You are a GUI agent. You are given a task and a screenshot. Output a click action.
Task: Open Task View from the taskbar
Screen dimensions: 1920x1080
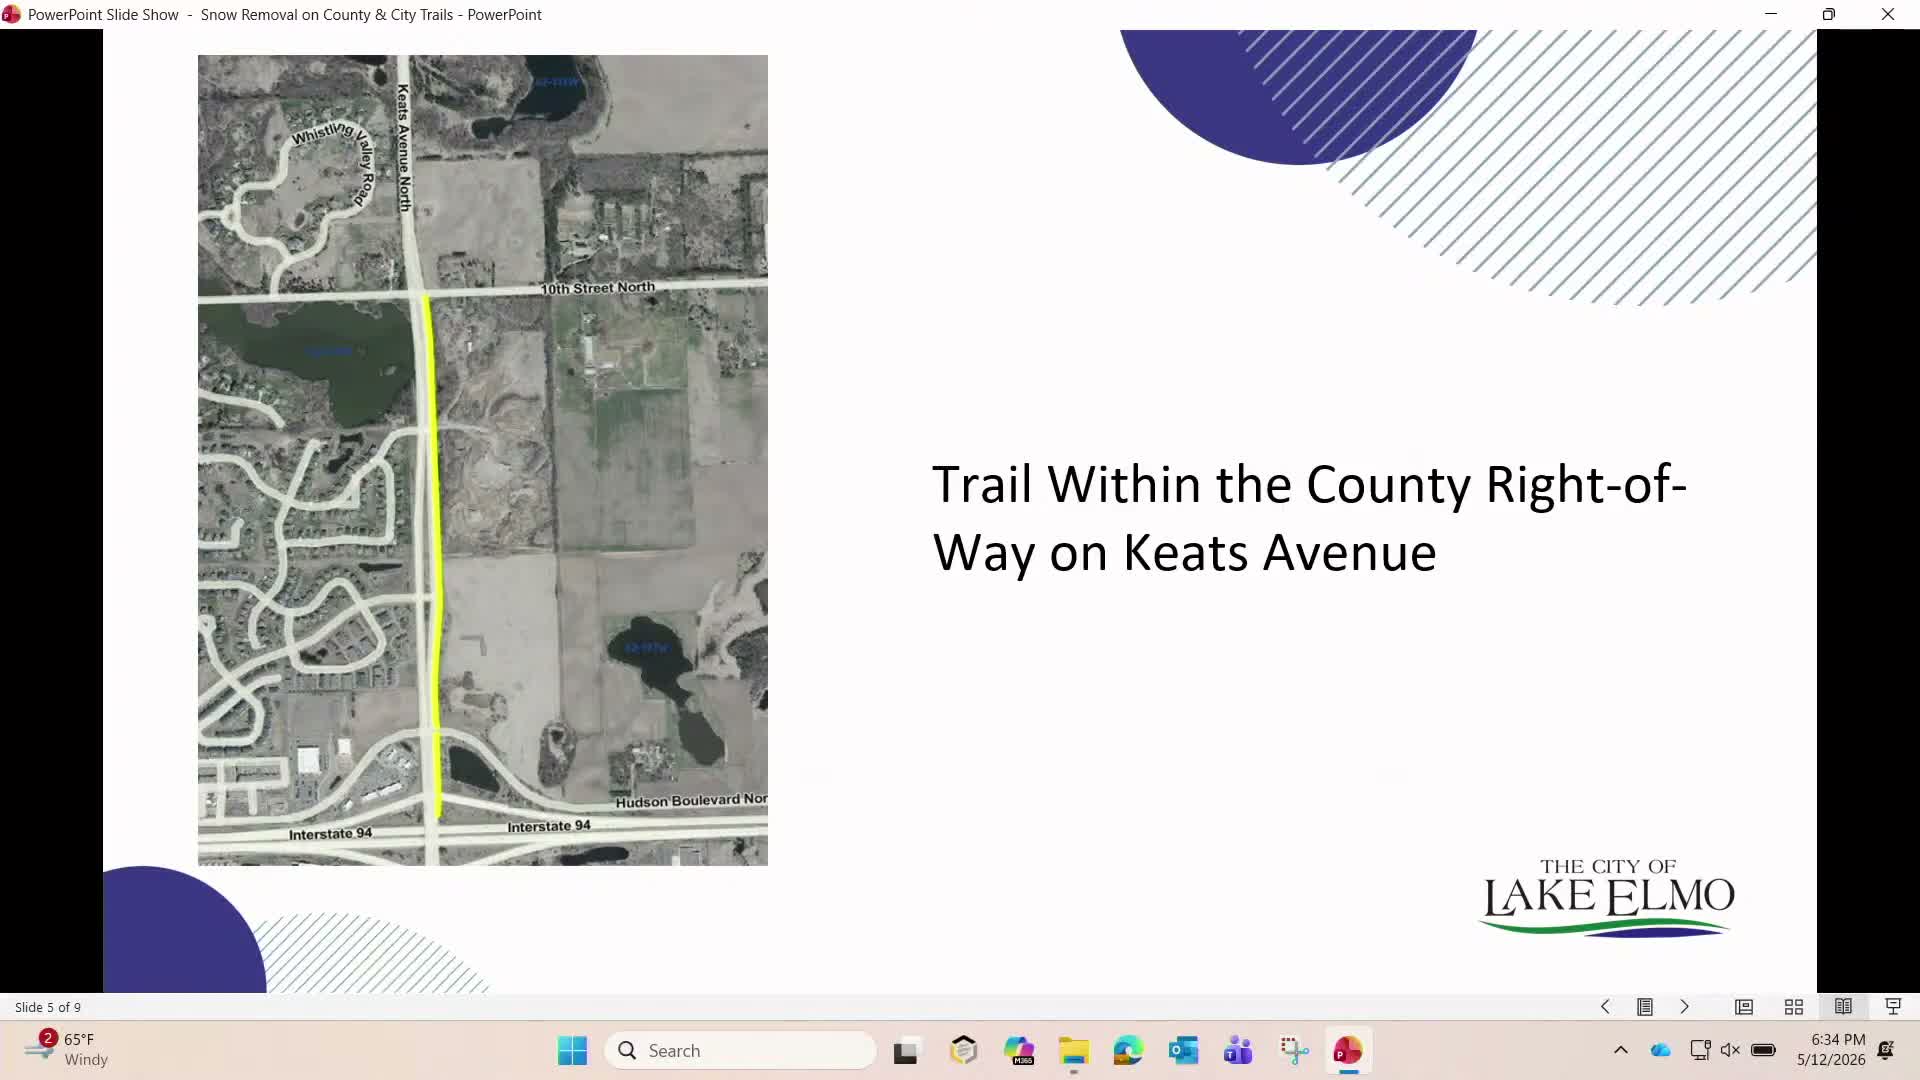pyautogui.click(x=906, y=1051)
